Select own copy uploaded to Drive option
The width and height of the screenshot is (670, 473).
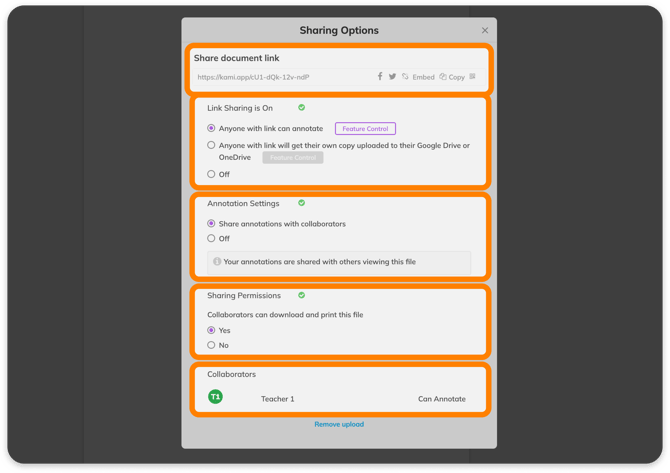coord(211,145)
